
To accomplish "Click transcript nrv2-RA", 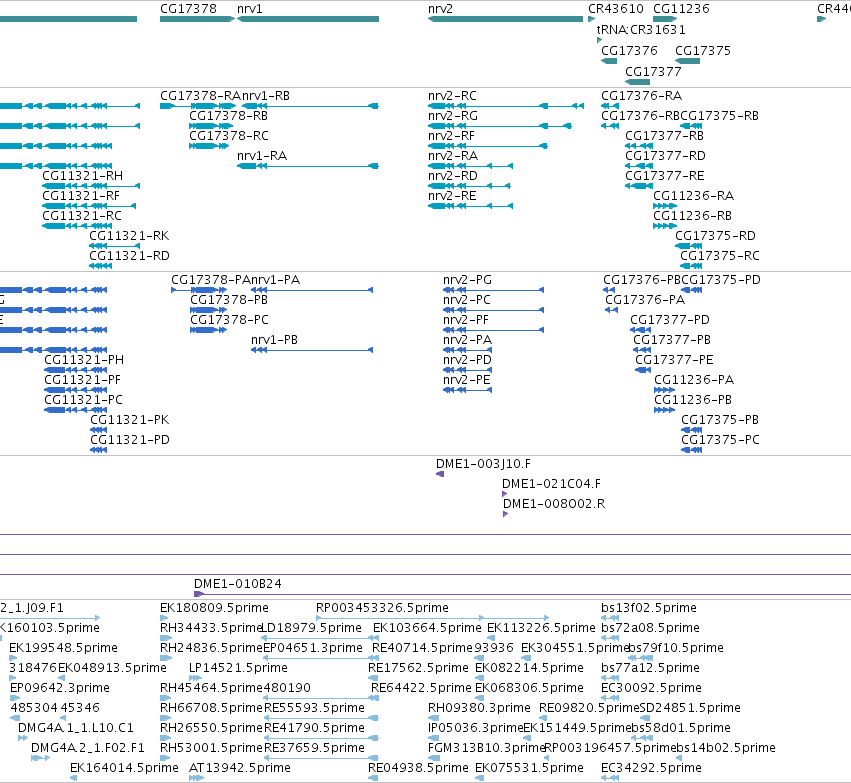I will click(471, 165).
